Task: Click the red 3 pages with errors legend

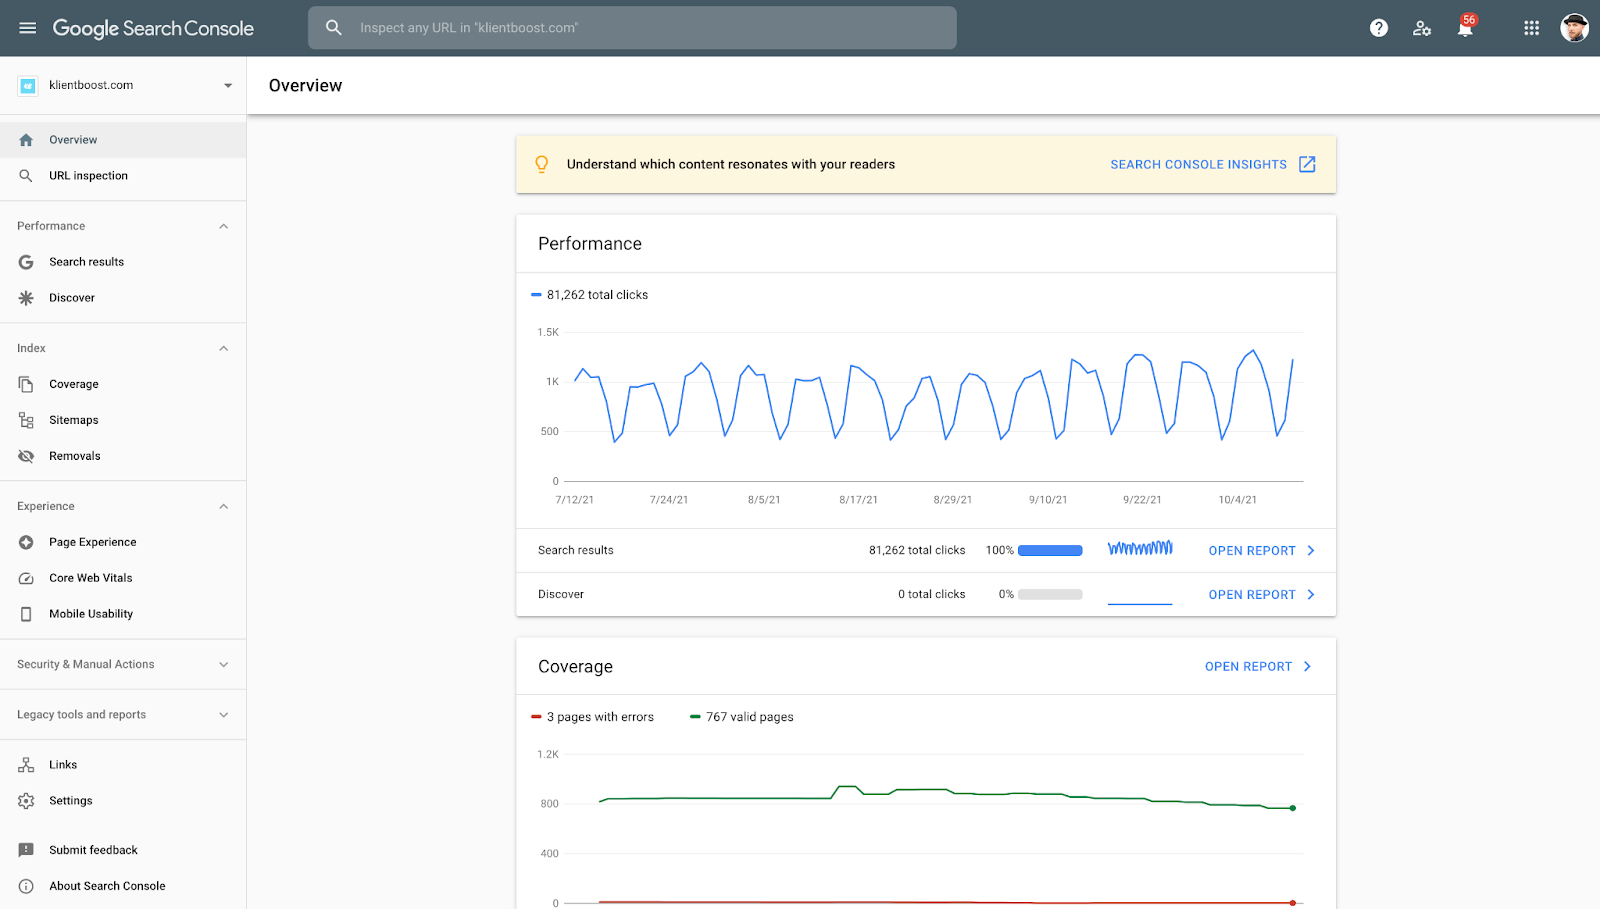Action: tap(592, 717)
